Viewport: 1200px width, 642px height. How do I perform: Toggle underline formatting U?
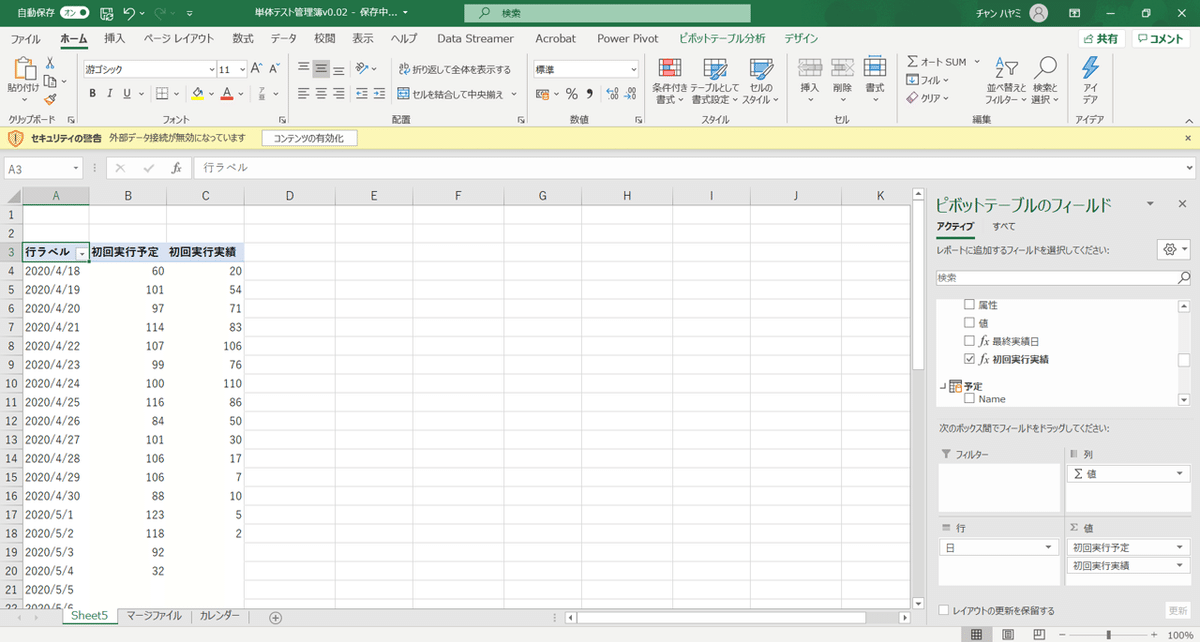pyautogui.click(x=127, y=94)
